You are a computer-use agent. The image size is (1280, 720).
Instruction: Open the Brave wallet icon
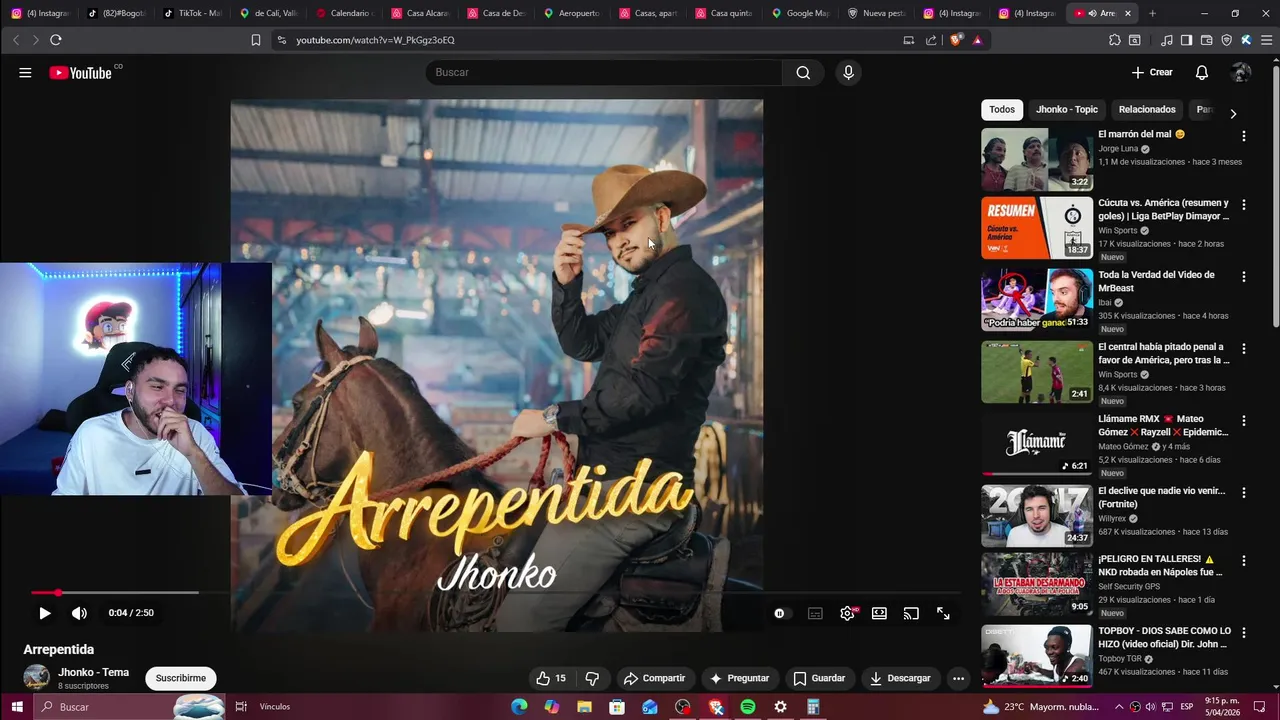coord(1206,40)
